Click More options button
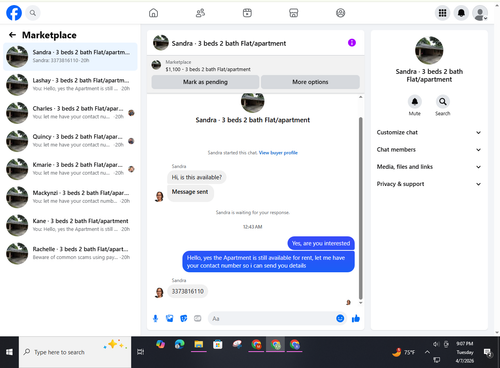Screen dimensions: 500x368 click(310, 82)
